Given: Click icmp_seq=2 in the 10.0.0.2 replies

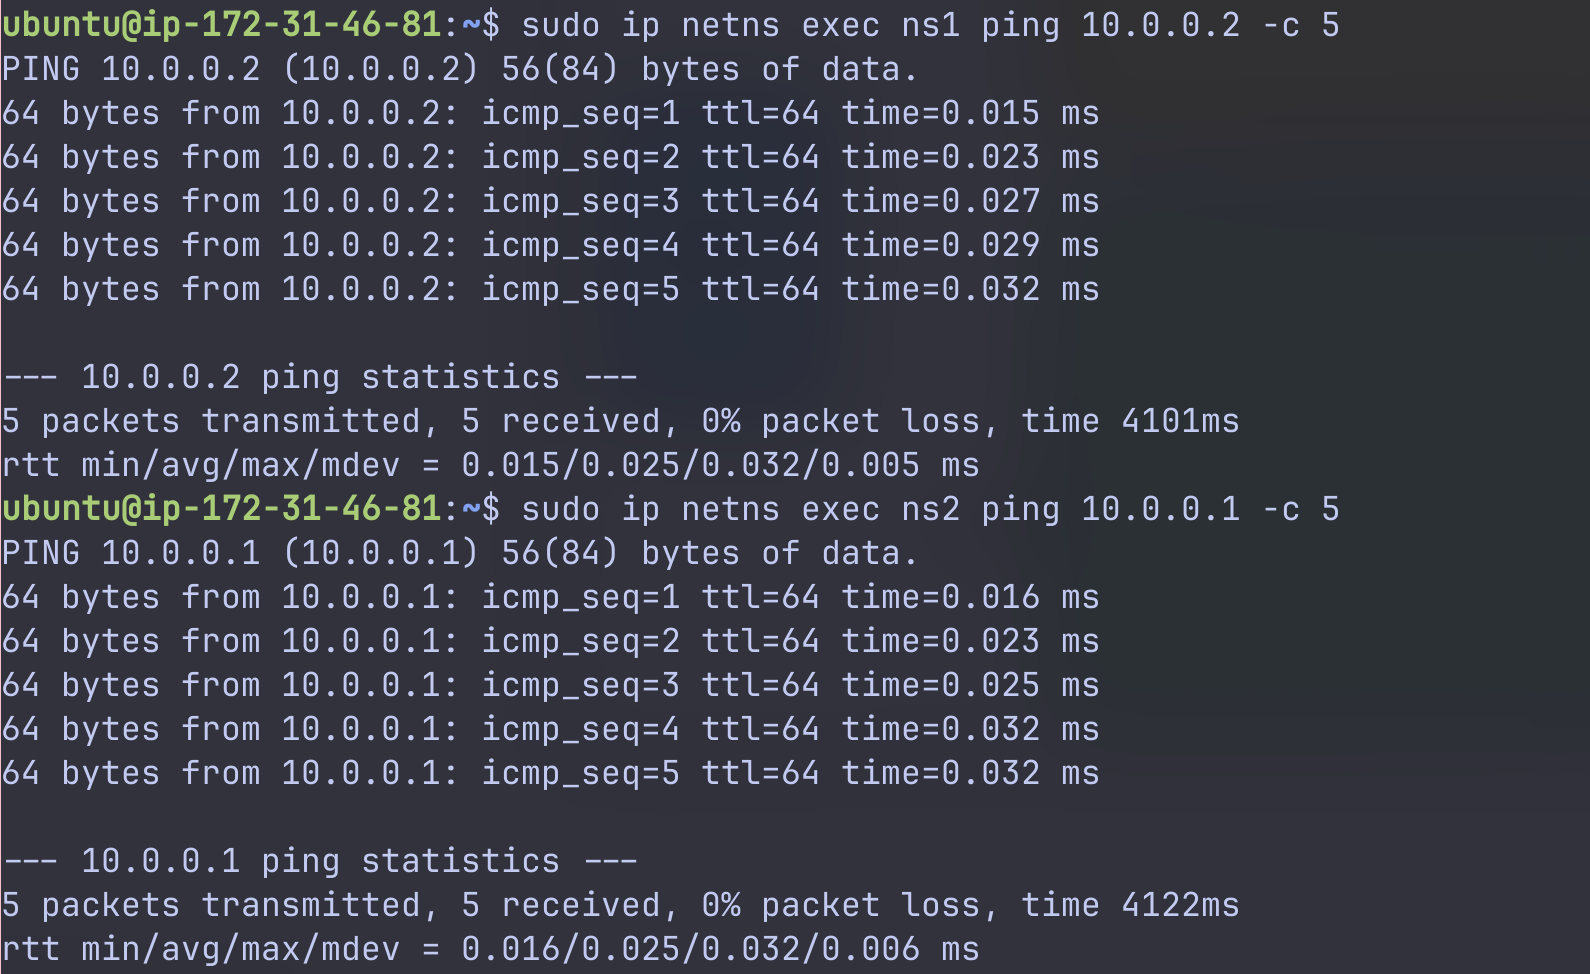Looking at the screenshot, I should [580, 157].
